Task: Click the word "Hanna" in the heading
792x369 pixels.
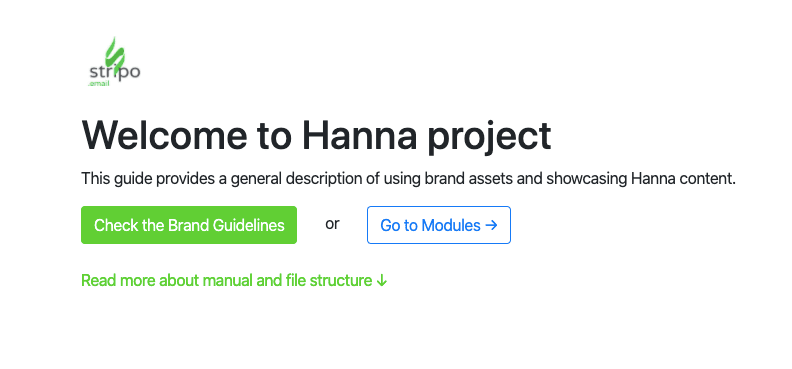Action: point(360,135)
